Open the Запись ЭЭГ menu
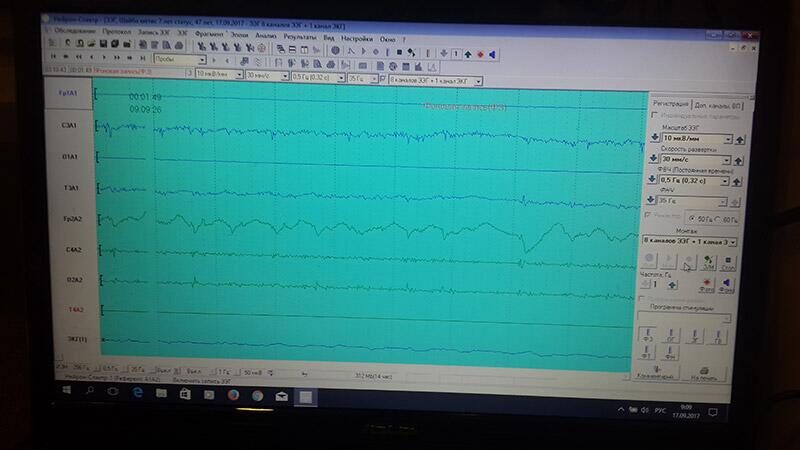Image resolution: width=800 pixels, height=450 pixels. [154, 32]
